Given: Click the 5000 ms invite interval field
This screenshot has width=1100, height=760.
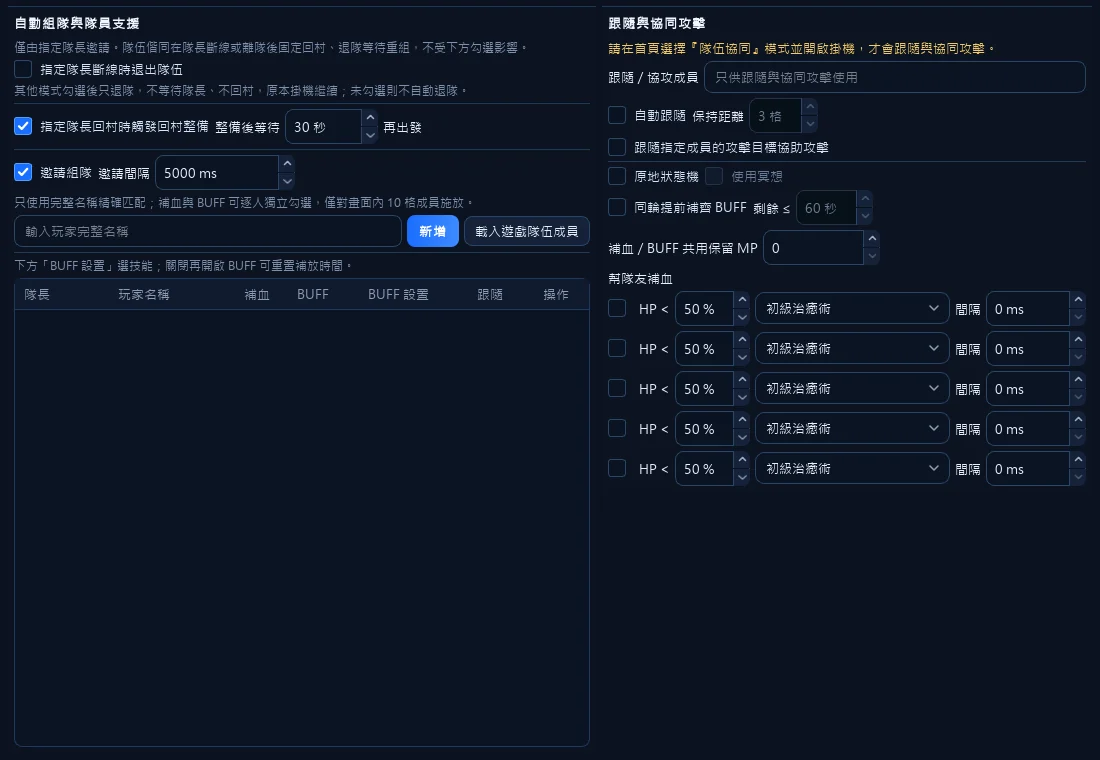Looking at the screenshot, I should [x=217, y=173].
